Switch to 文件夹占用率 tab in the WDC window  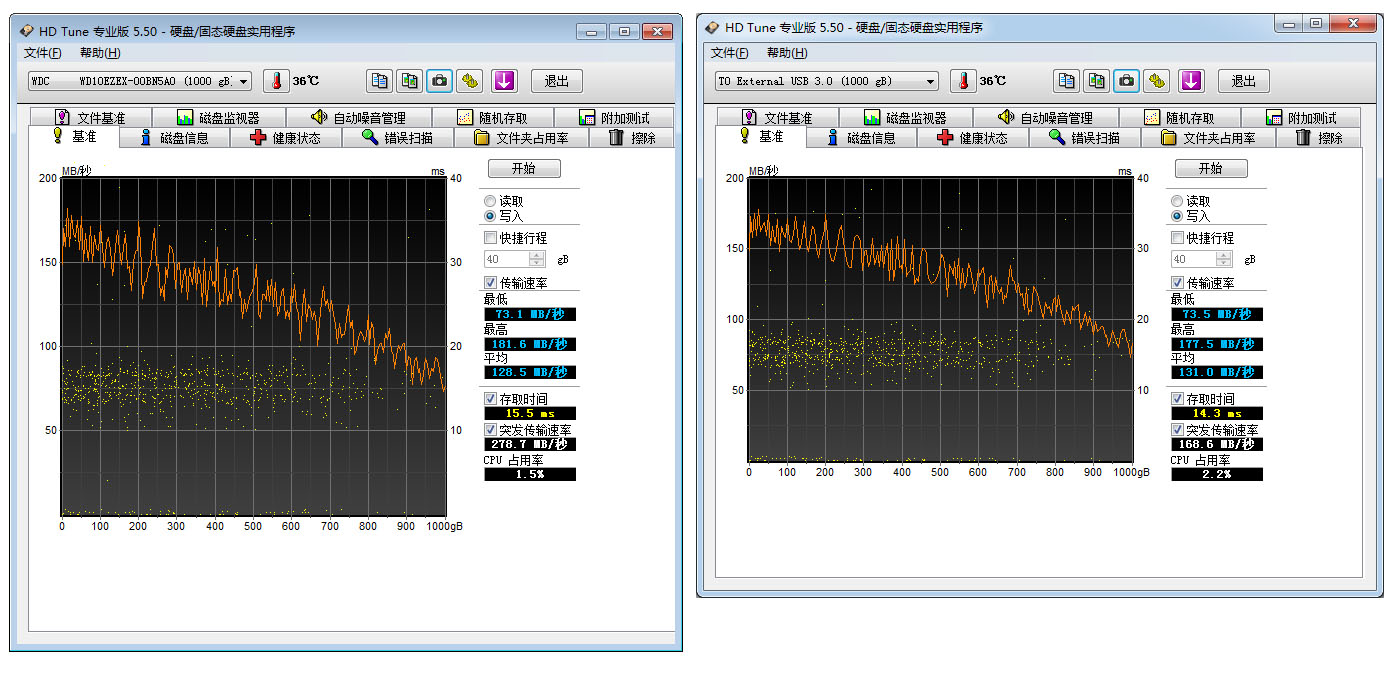pyautogui.click(x=522, y=138)
